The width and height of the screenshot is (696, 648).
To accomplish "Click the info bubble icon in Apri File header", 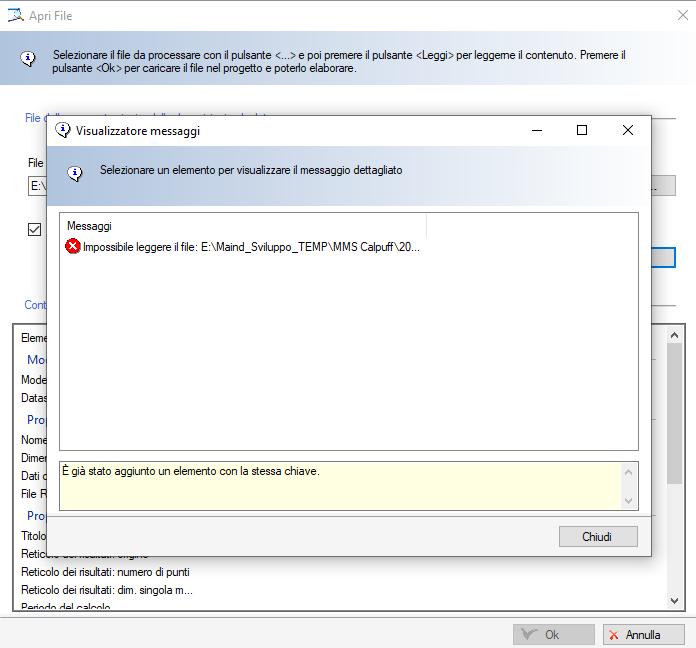I will 28,59.
